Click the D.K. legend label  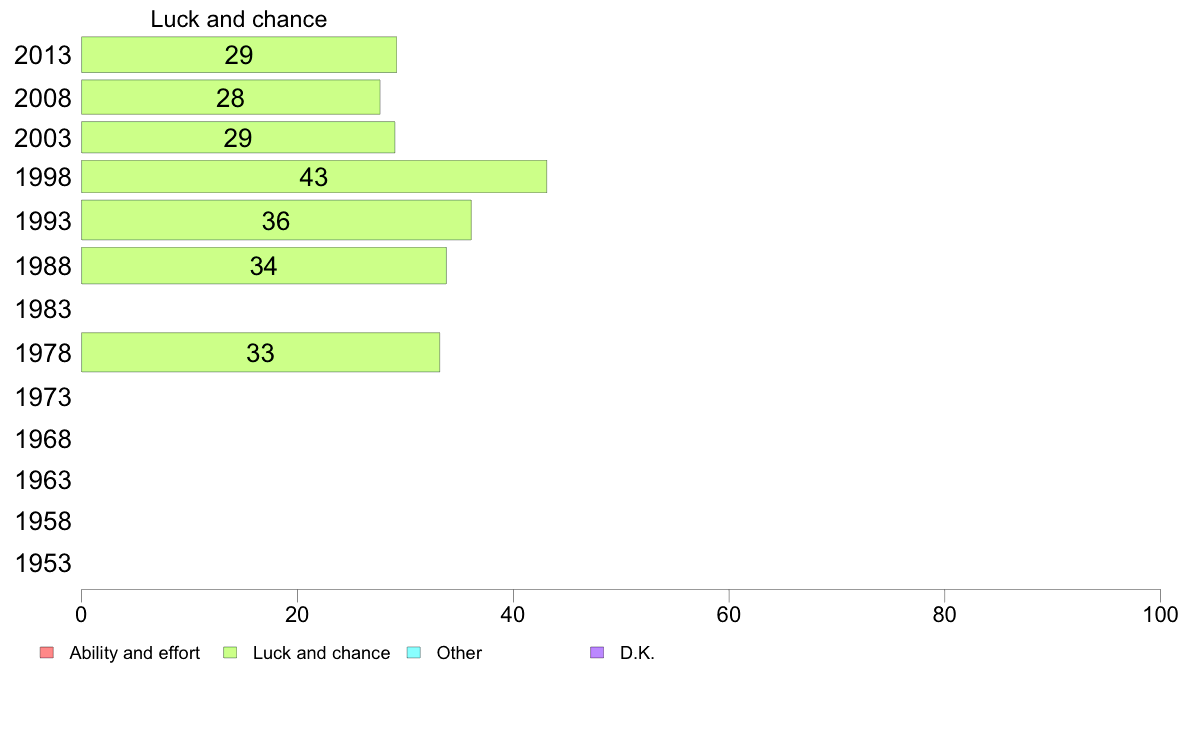(637, 653)
